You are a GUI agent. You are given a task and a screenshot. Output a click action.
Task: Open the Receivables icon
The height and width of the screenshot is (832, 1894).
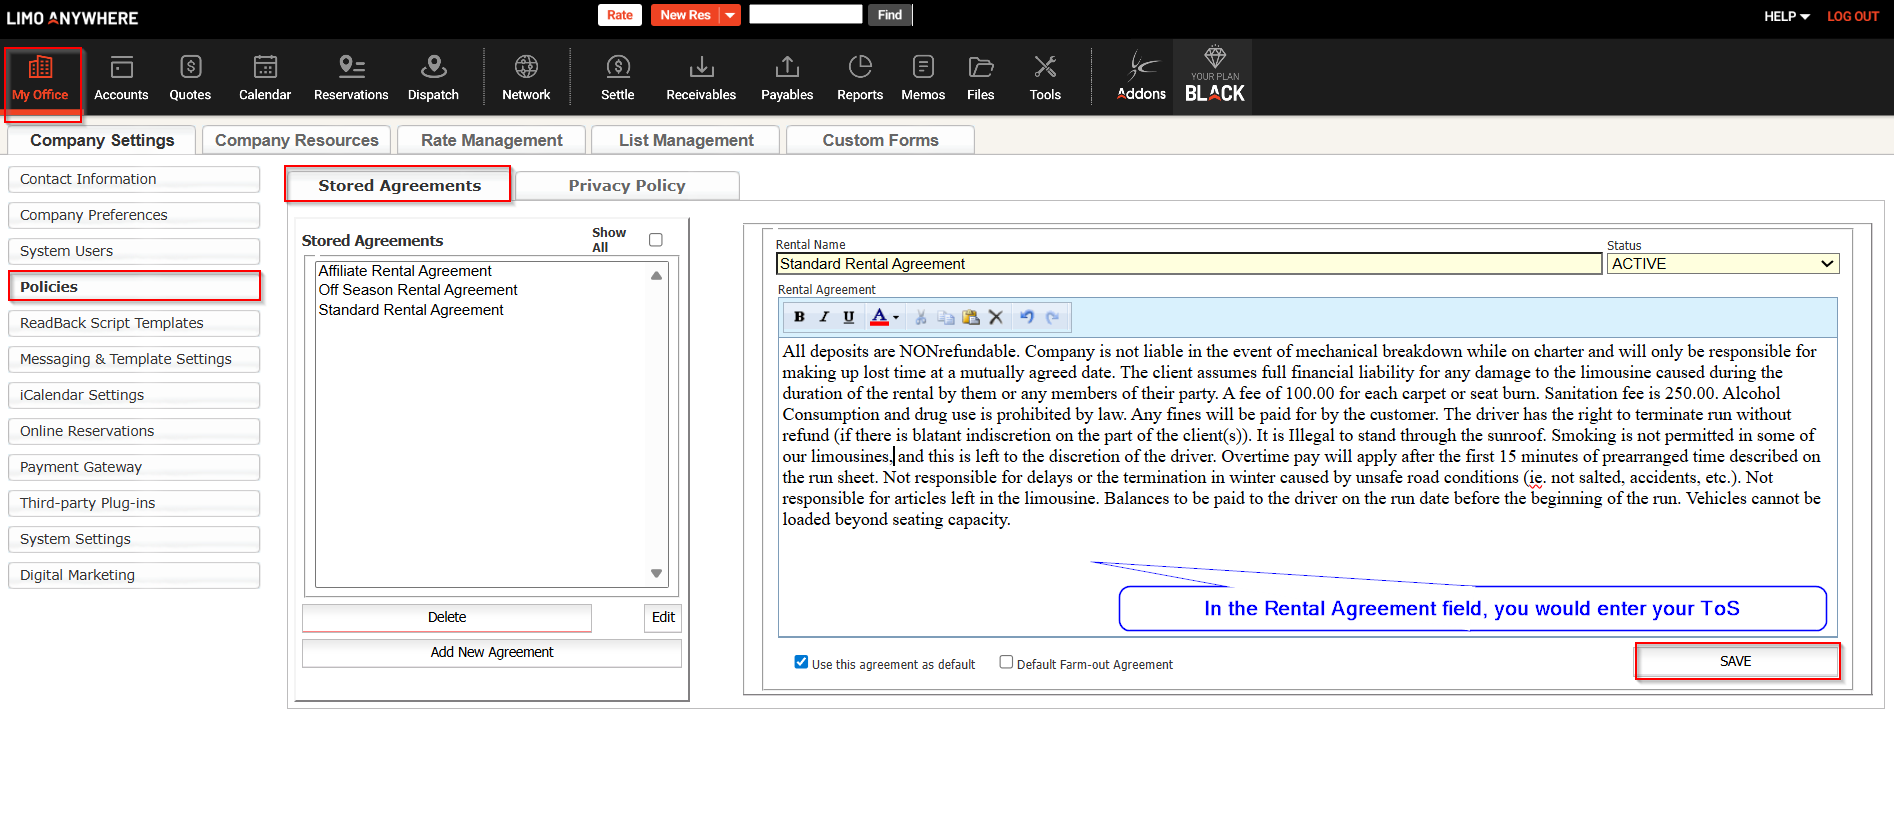701,67
